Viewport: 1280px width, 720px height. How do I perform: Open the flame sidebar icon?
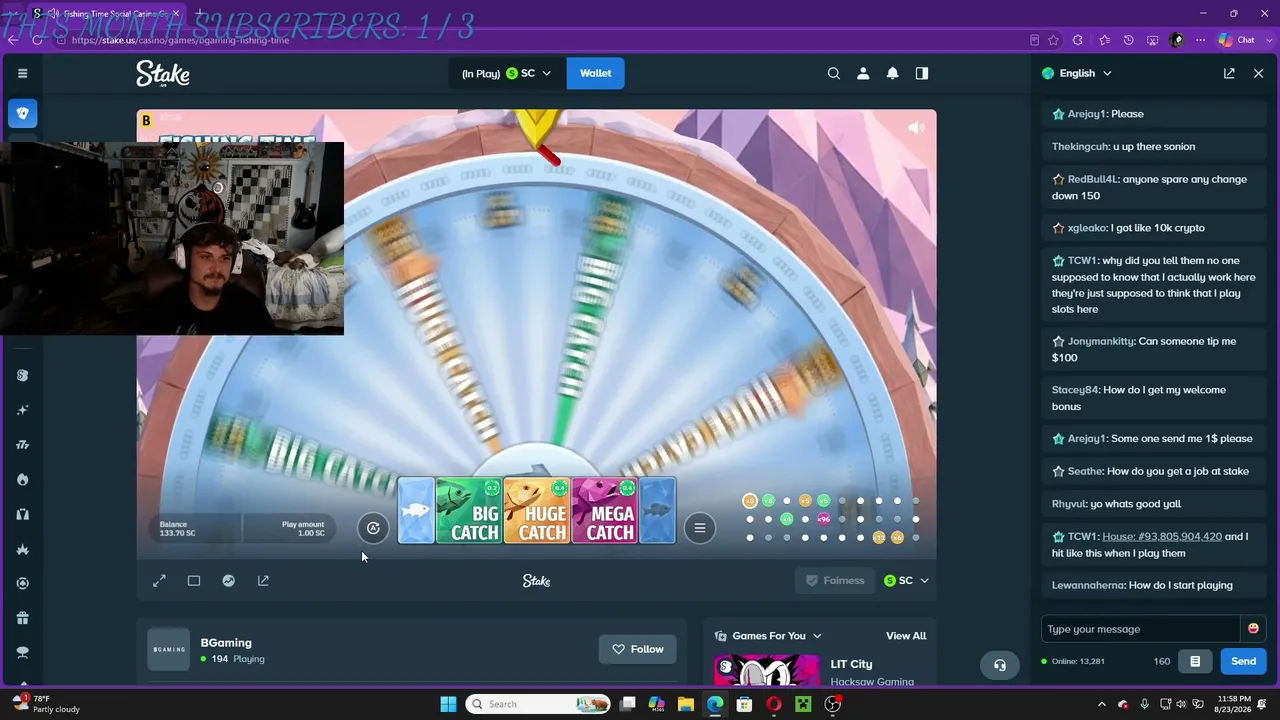click(x=22, y=479)
